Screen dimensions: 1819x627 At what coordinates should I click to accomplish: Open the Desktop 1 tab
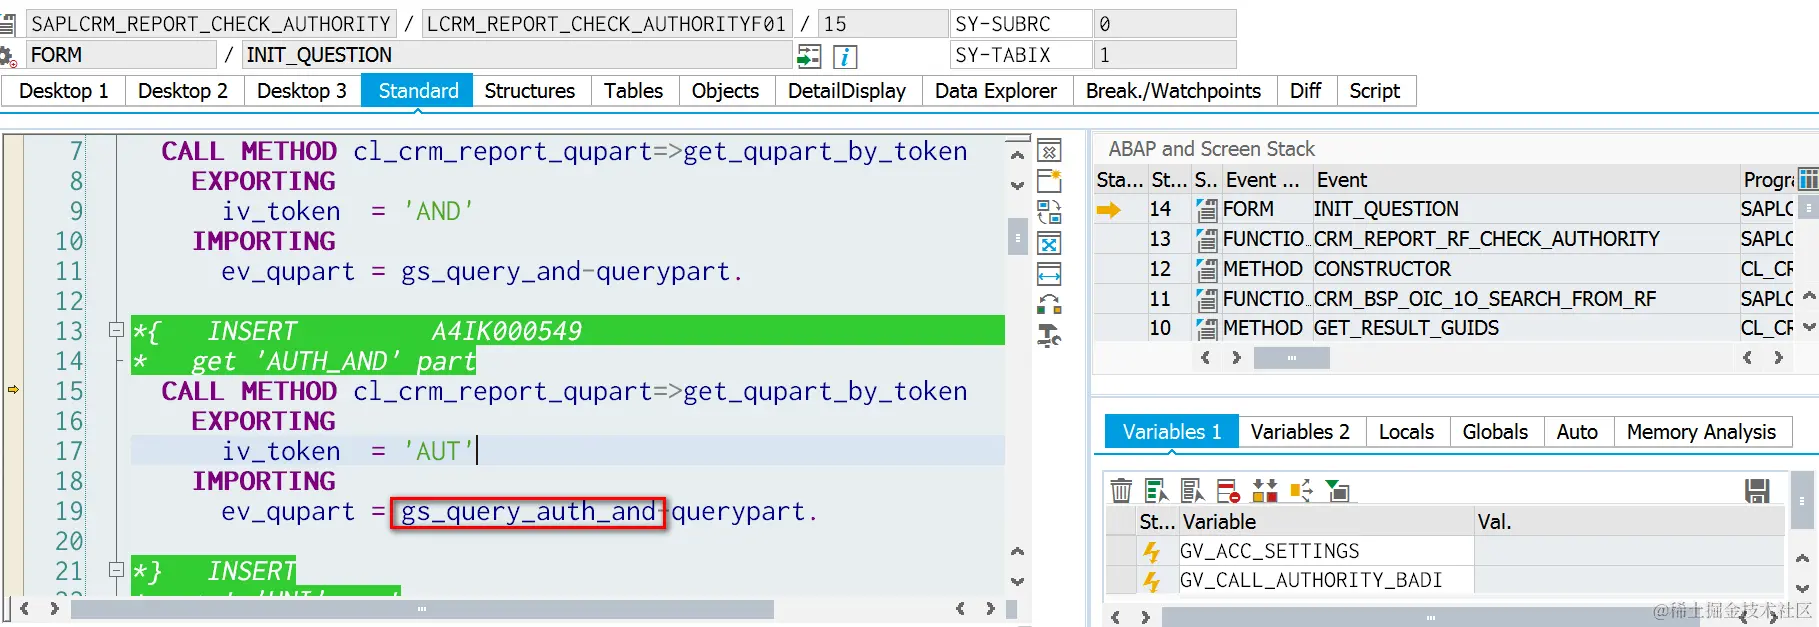64,91
